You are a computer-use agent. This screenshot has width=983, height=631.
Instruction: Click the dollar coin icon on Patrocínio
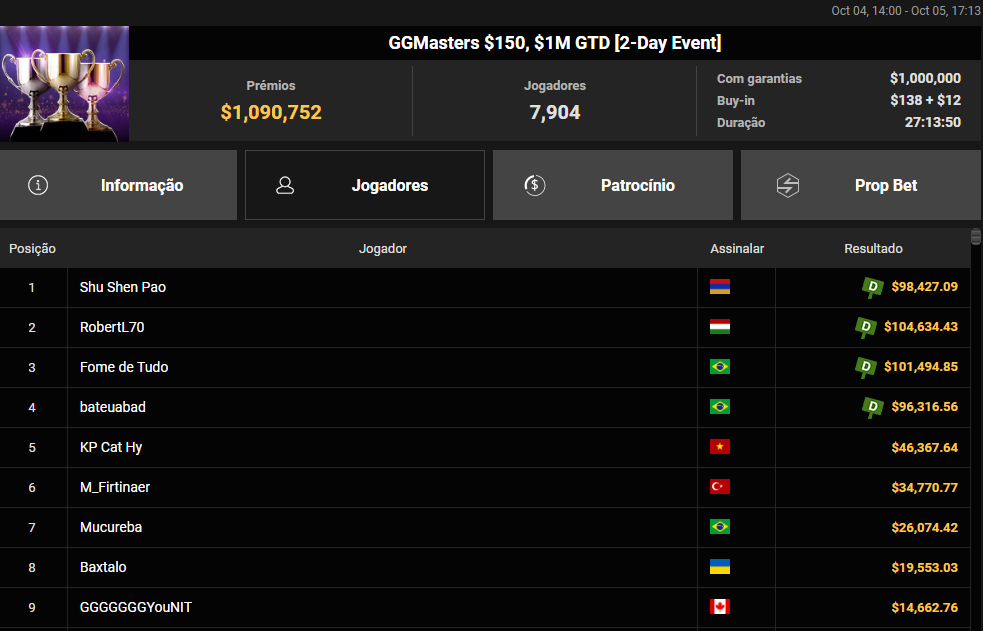click(535, 185)
